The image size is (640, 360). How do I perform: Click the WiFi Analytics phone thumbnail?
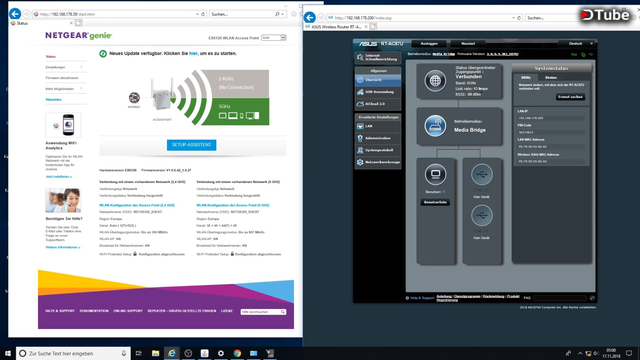(x=63, y=125)
